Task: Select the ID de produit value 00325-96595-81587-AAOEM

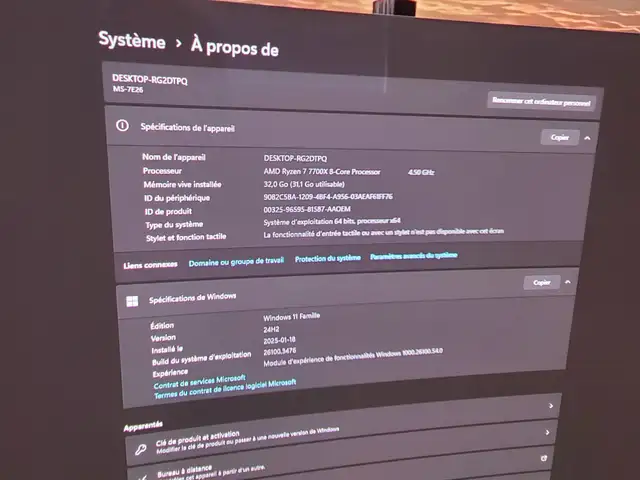Action: pos(307,209)
